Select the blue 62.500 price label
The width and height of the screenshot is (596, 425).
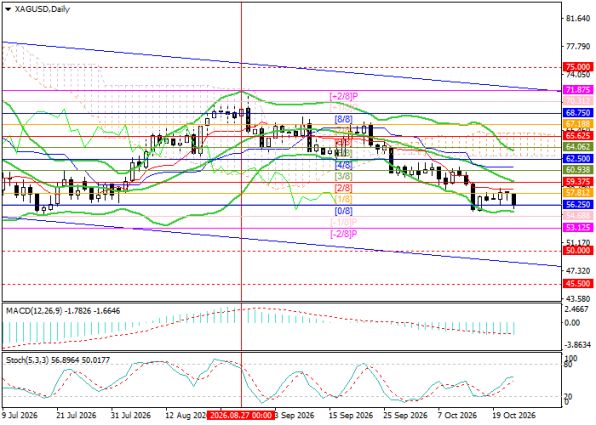click(x=578, y=159)
